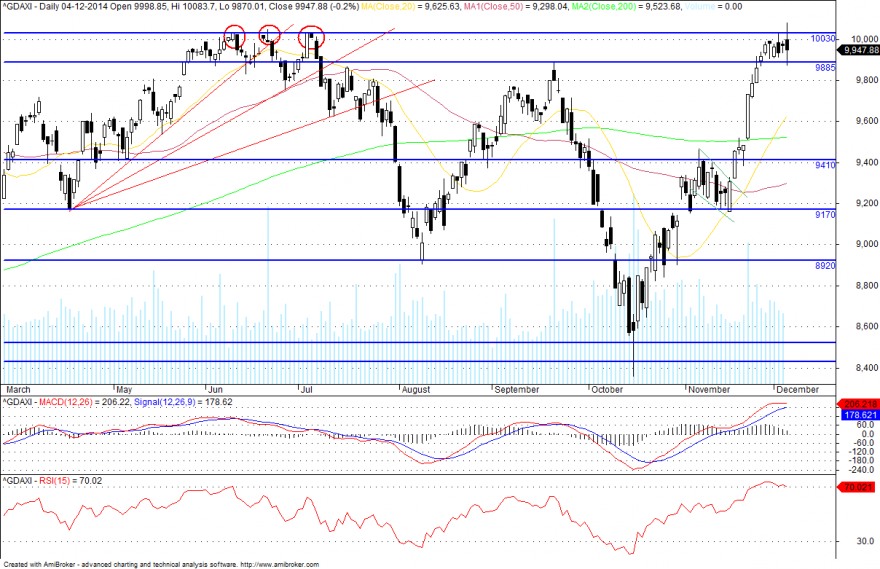
Task: Click the 8920 support level label
Action: click(x=825, y=265)
